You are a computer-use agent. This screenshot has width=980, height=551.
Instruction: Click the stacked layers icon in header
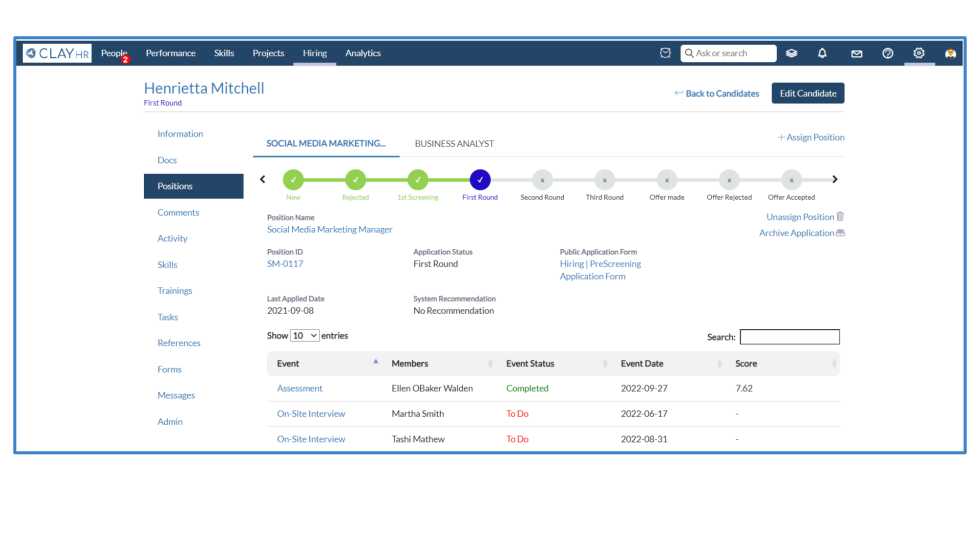click(x=791, y=53)
